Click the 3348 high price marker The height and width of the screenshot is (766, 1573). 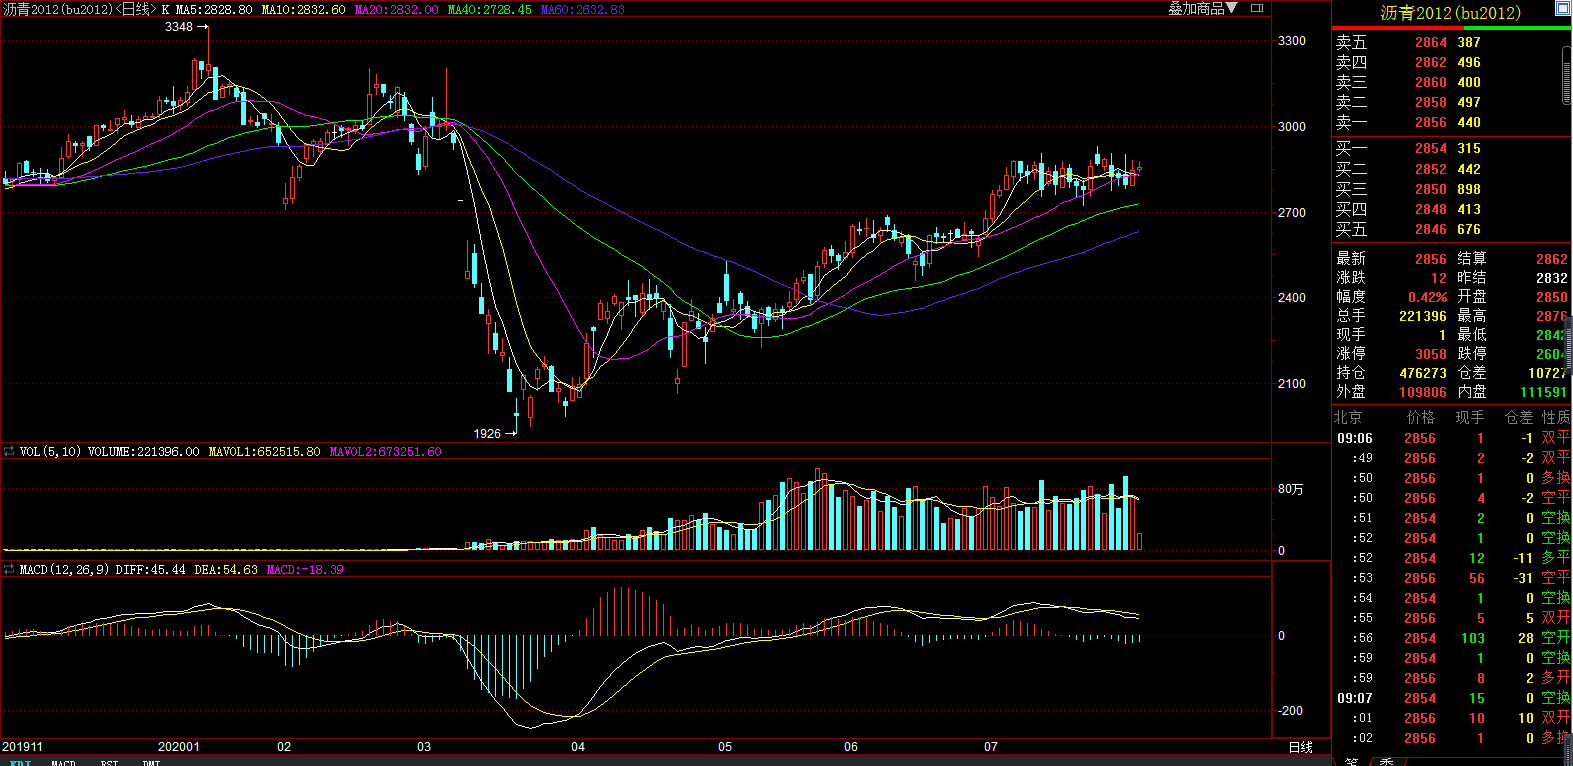[x=179, y=27]
